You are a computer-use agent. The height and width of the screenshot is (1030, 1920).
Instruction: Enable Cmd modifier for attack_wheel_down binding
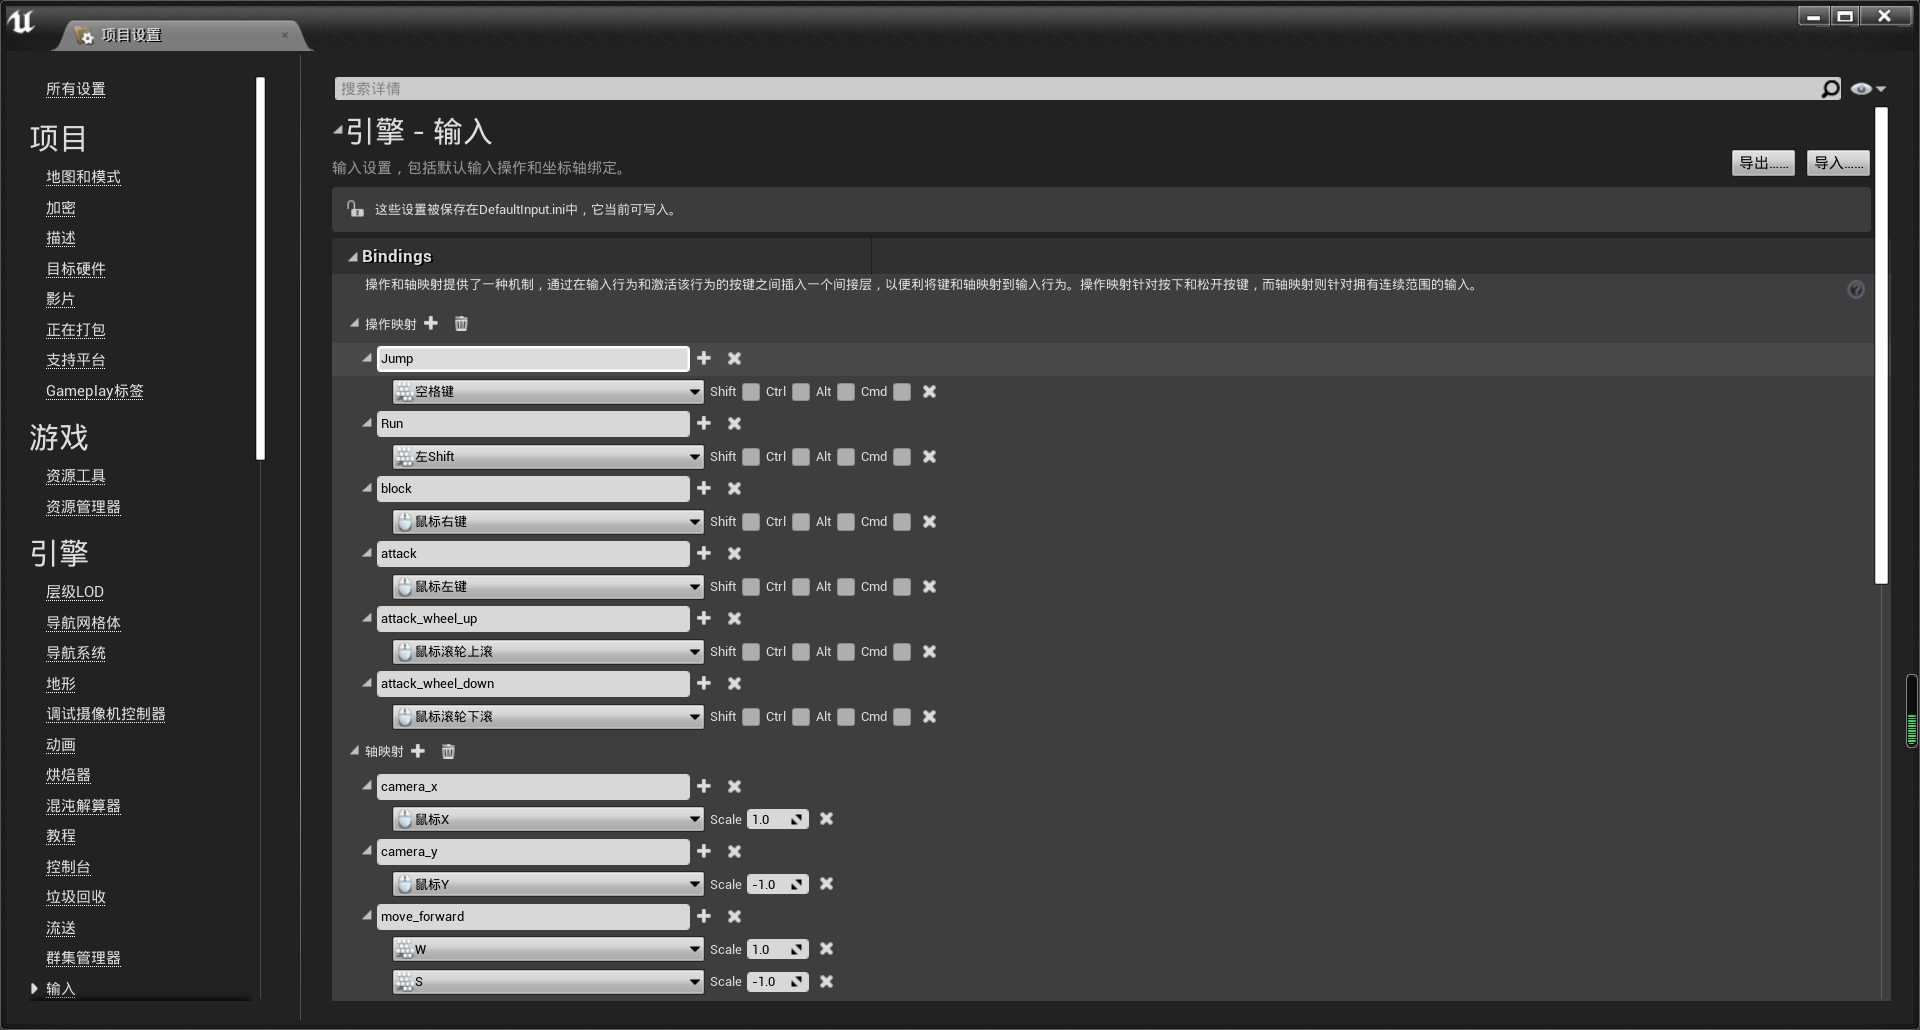tap(902, 717)
